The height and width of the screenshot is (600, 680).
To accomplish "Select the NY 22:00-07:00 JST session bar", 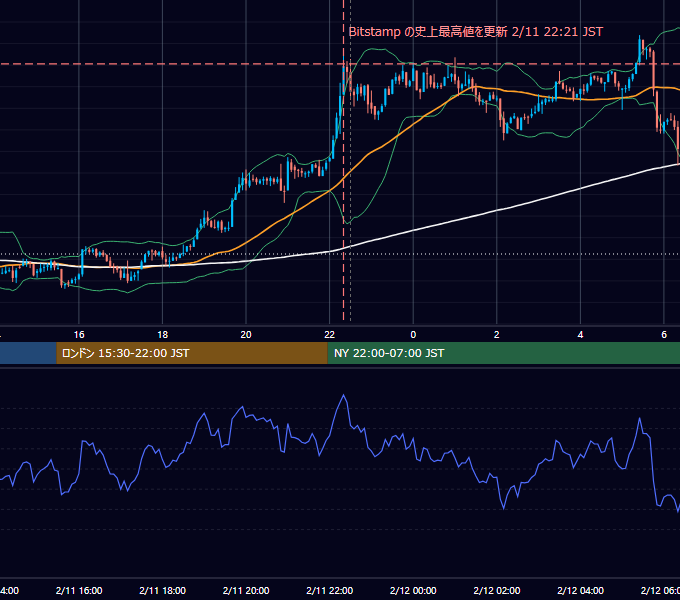I will click(503, 353).
